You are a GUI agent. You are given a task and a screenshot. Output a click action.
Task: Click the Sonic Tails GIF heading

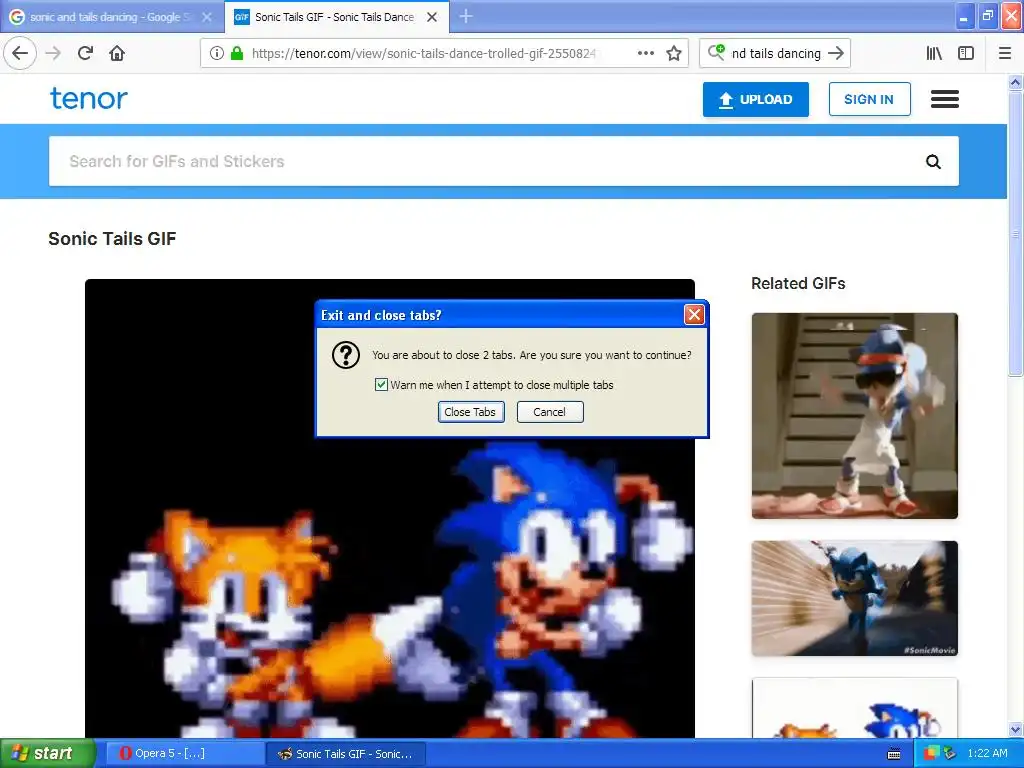(x=112, y=238)
